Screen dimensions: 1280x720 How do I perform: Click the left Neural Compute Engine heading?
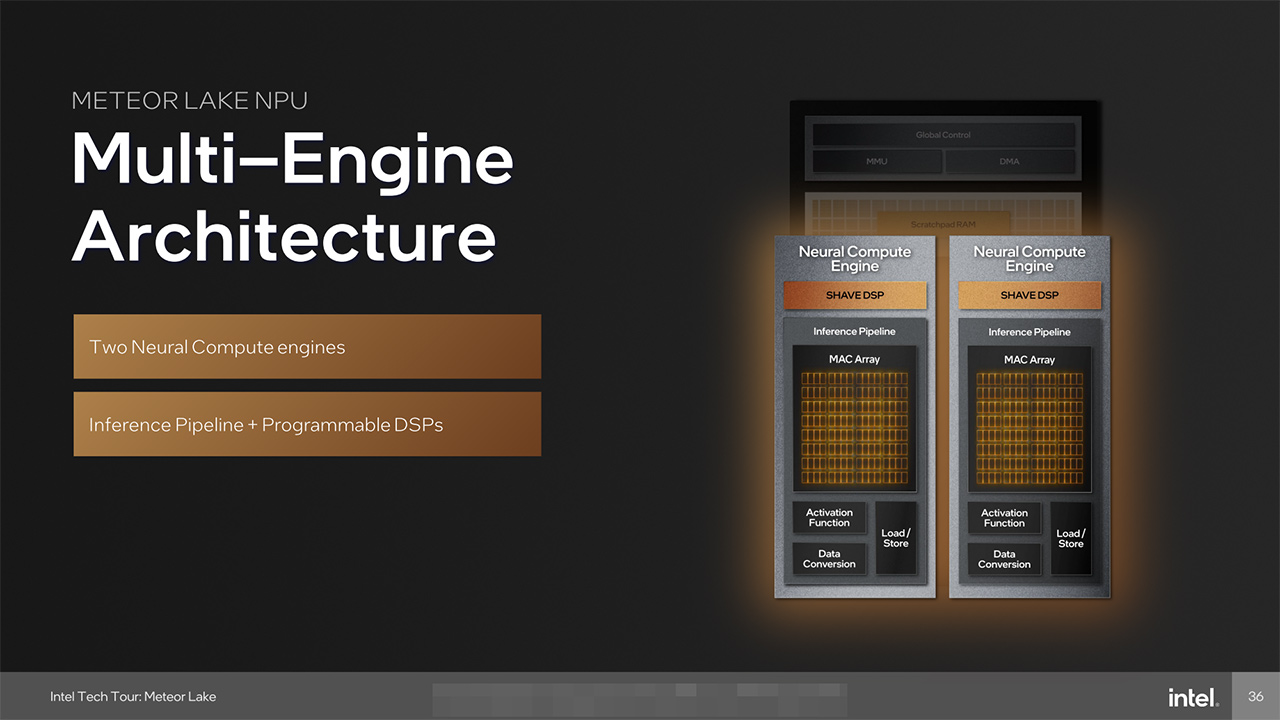point(854,259)
